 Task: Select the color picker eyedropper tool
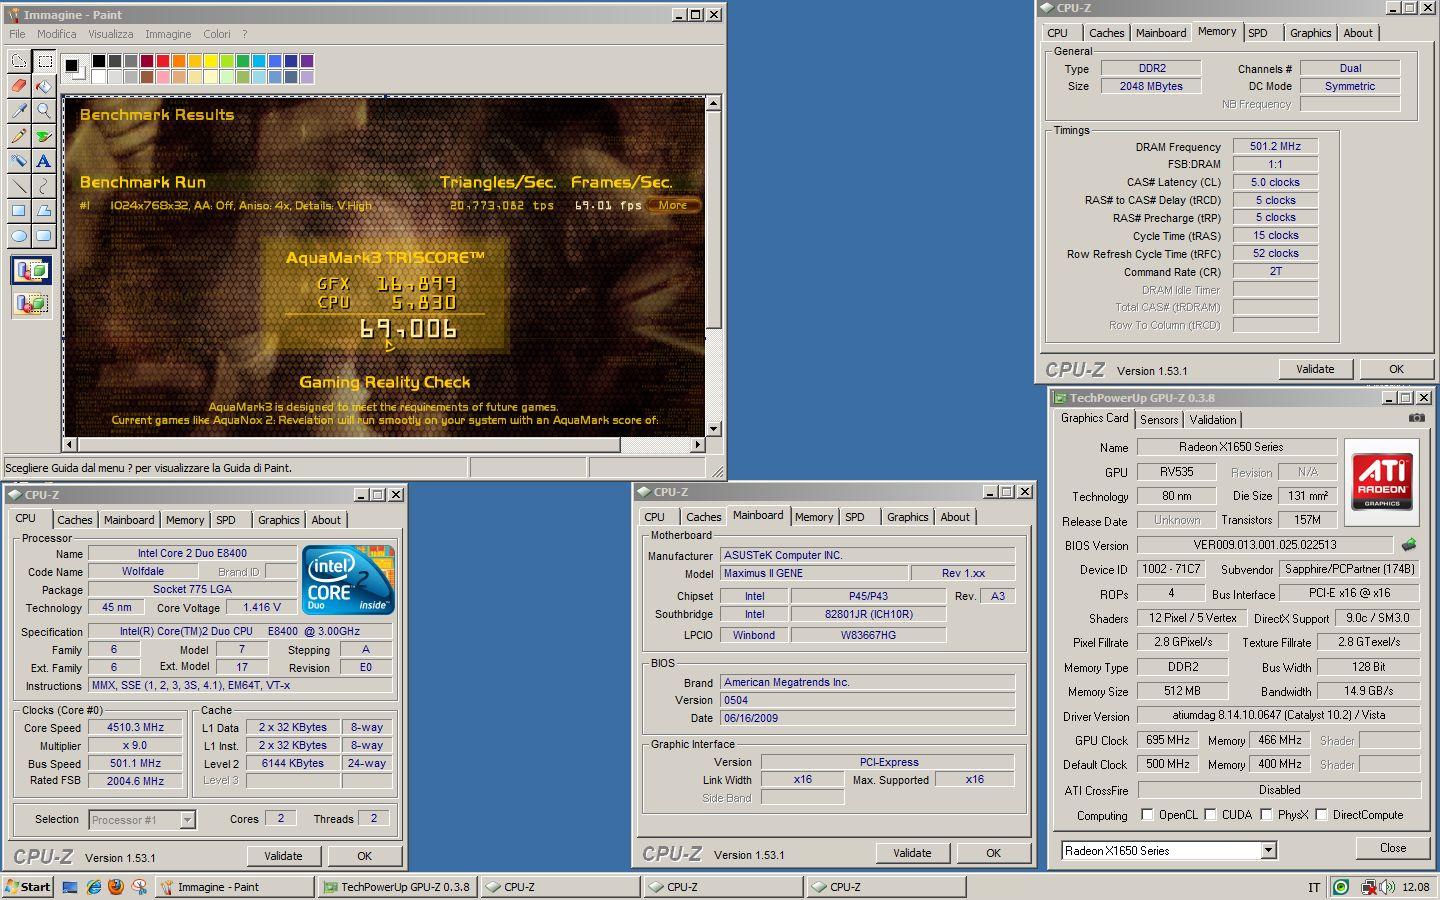tap(19, 111)
